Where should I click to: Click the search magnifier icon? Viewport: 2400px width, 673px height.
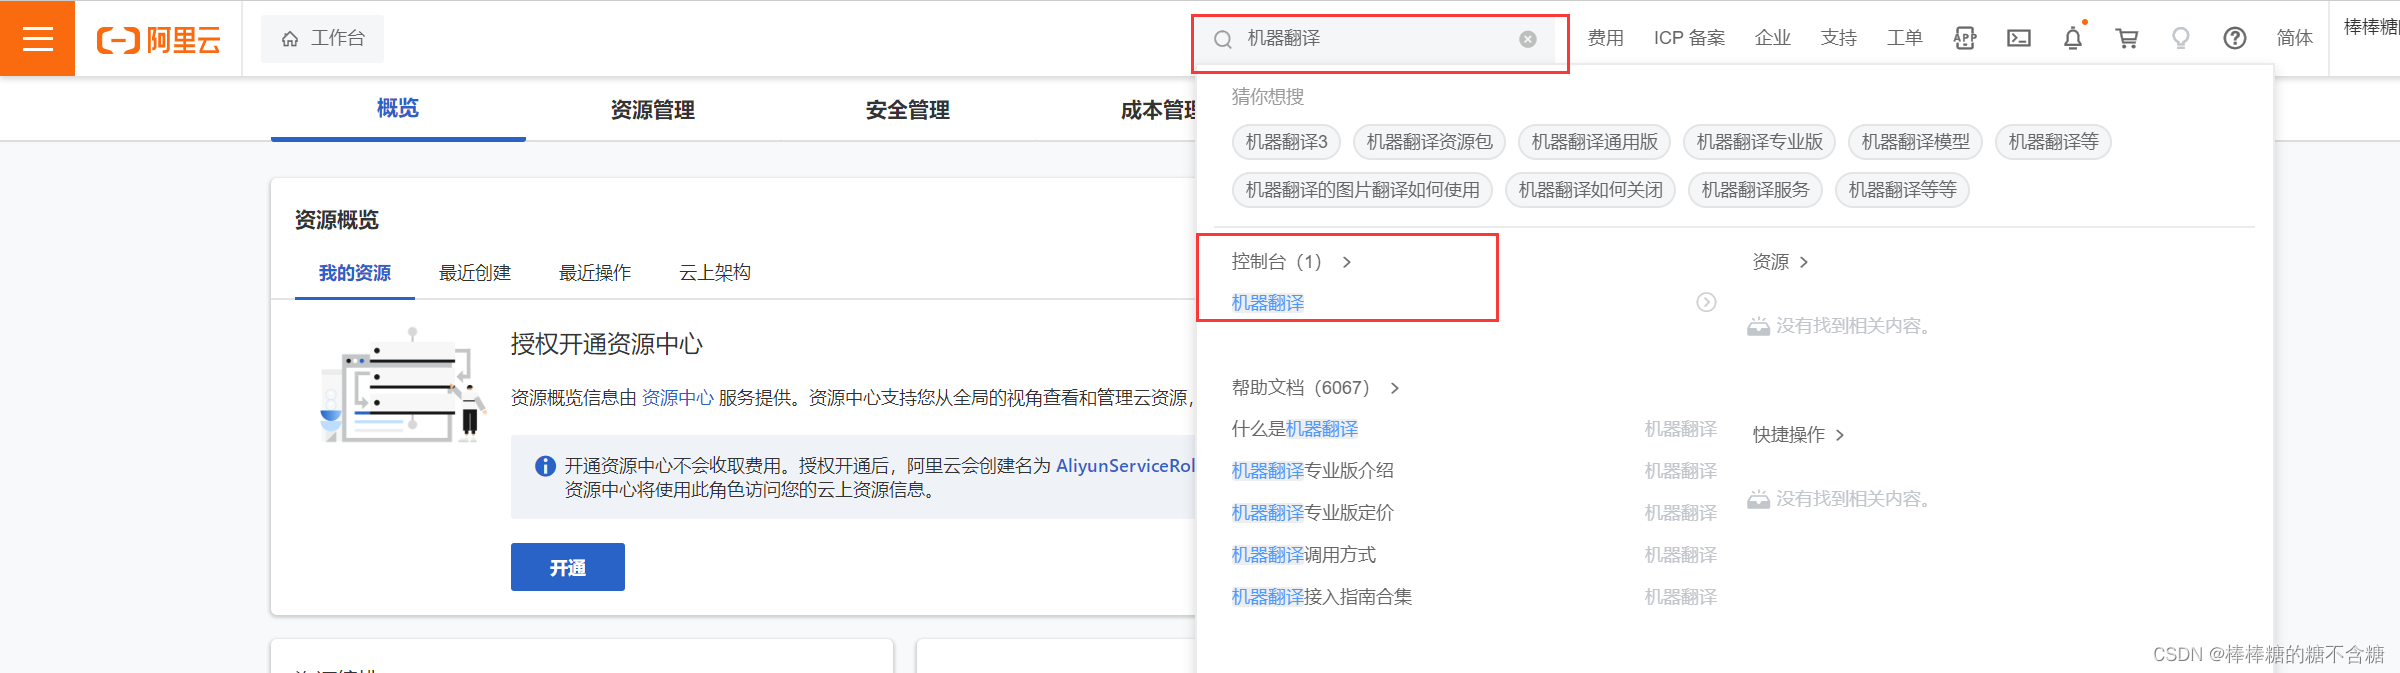click(1223, 39)
